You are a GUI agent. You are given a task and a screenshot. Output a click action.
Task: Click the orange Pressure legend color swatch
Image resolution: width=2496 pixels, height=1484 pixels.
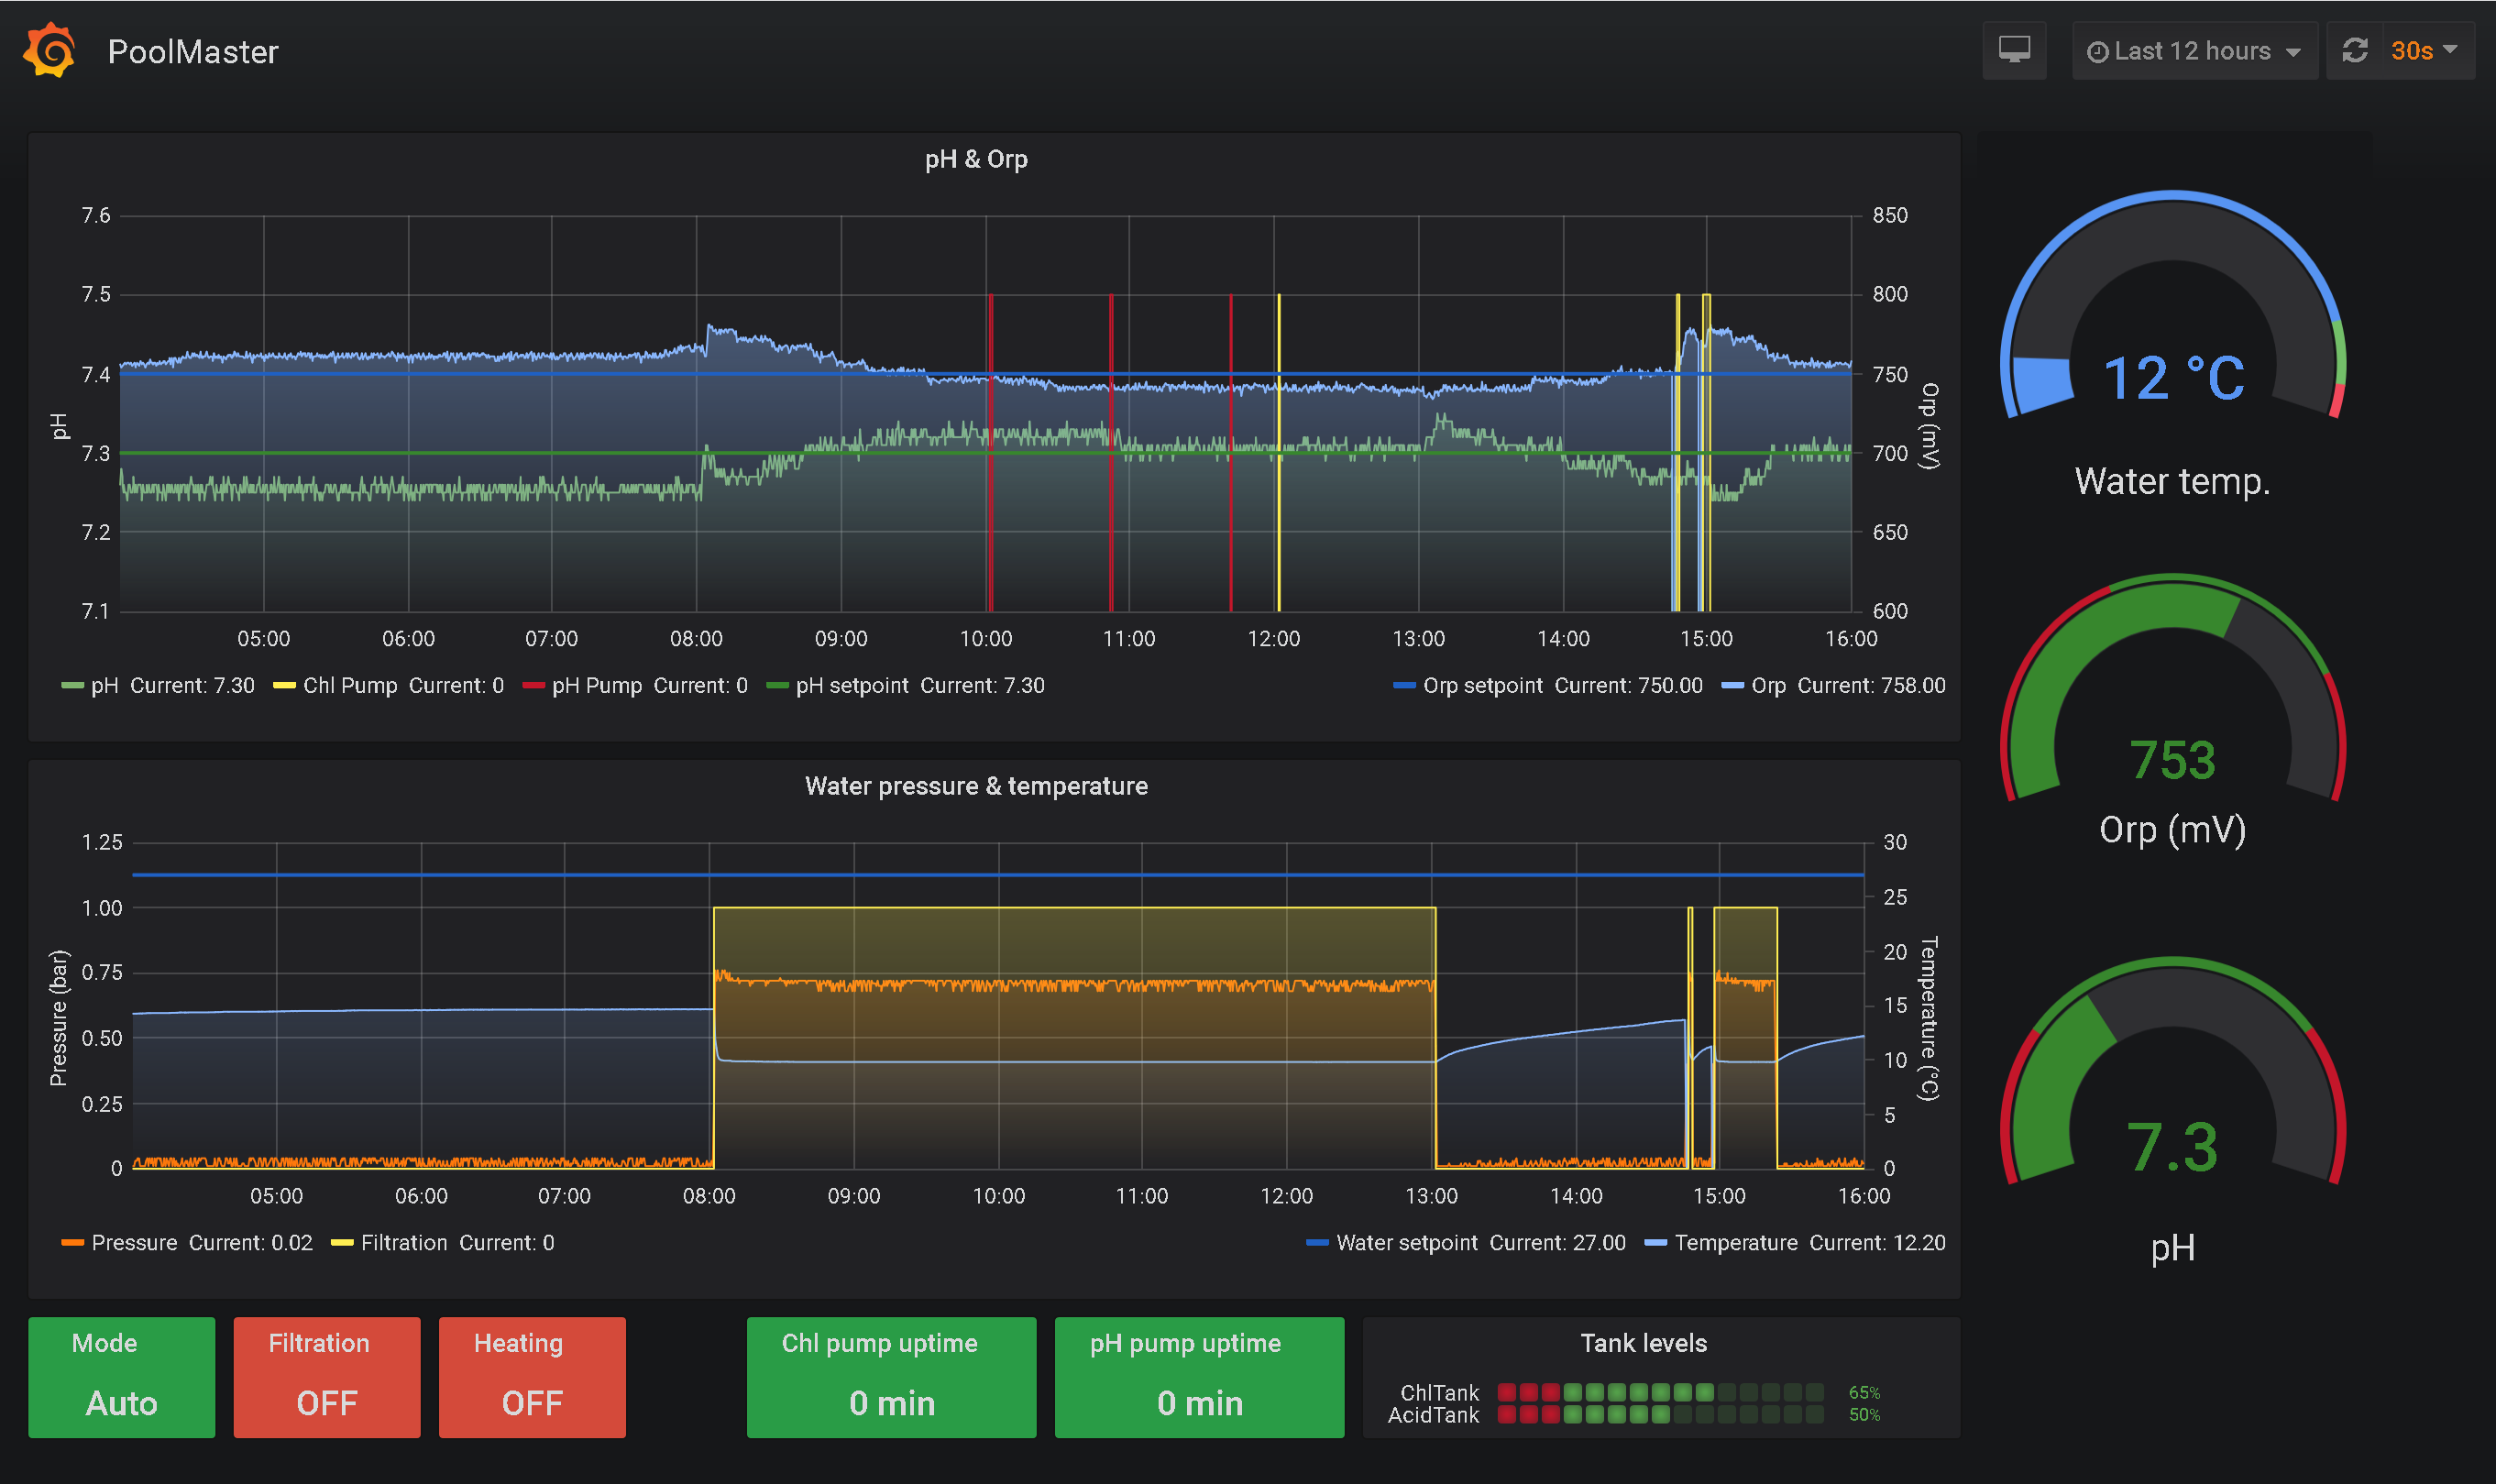tap(72, 1243)
